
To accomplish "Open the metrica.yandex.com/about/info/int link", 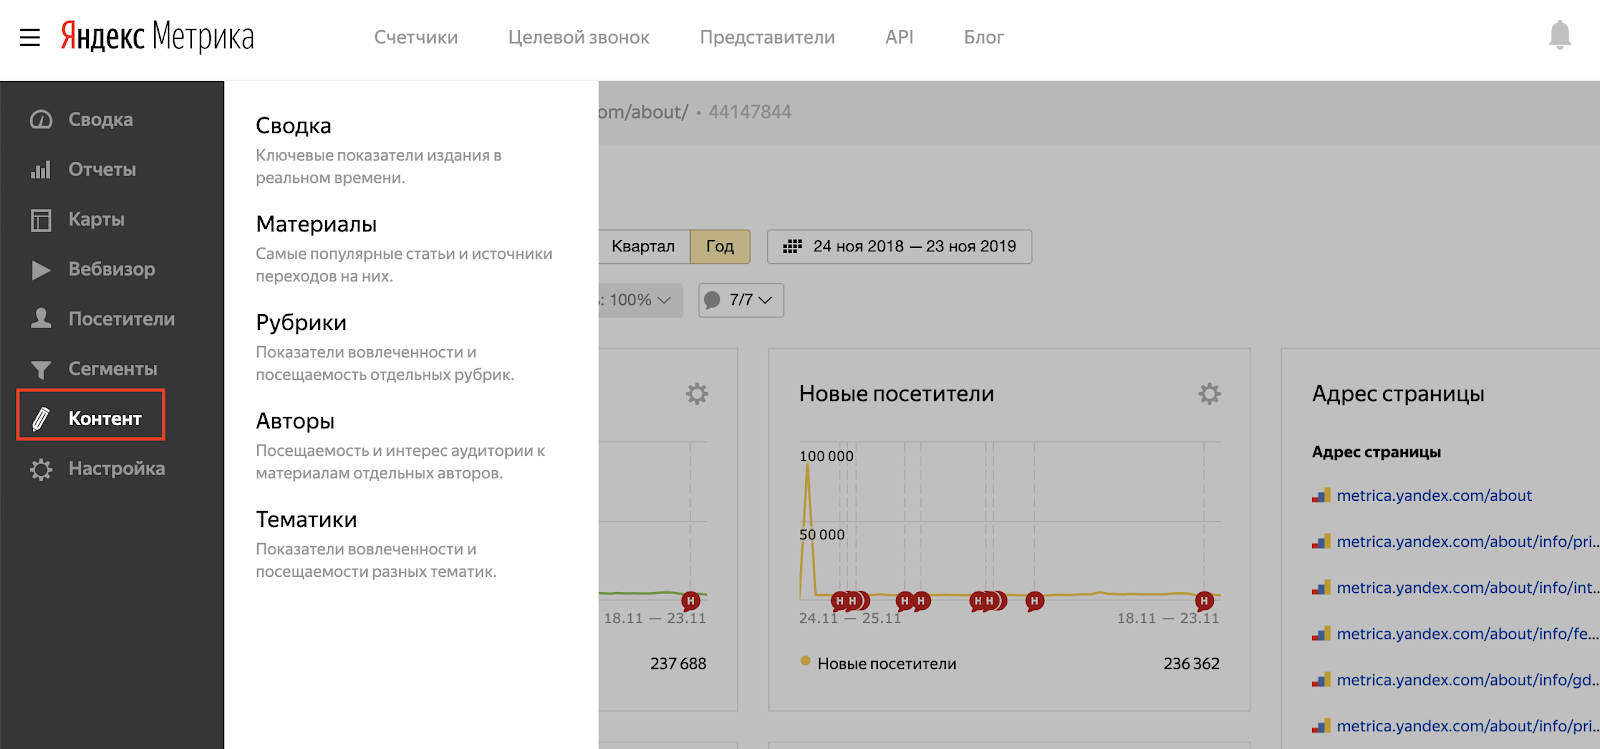I will 1467,588.
